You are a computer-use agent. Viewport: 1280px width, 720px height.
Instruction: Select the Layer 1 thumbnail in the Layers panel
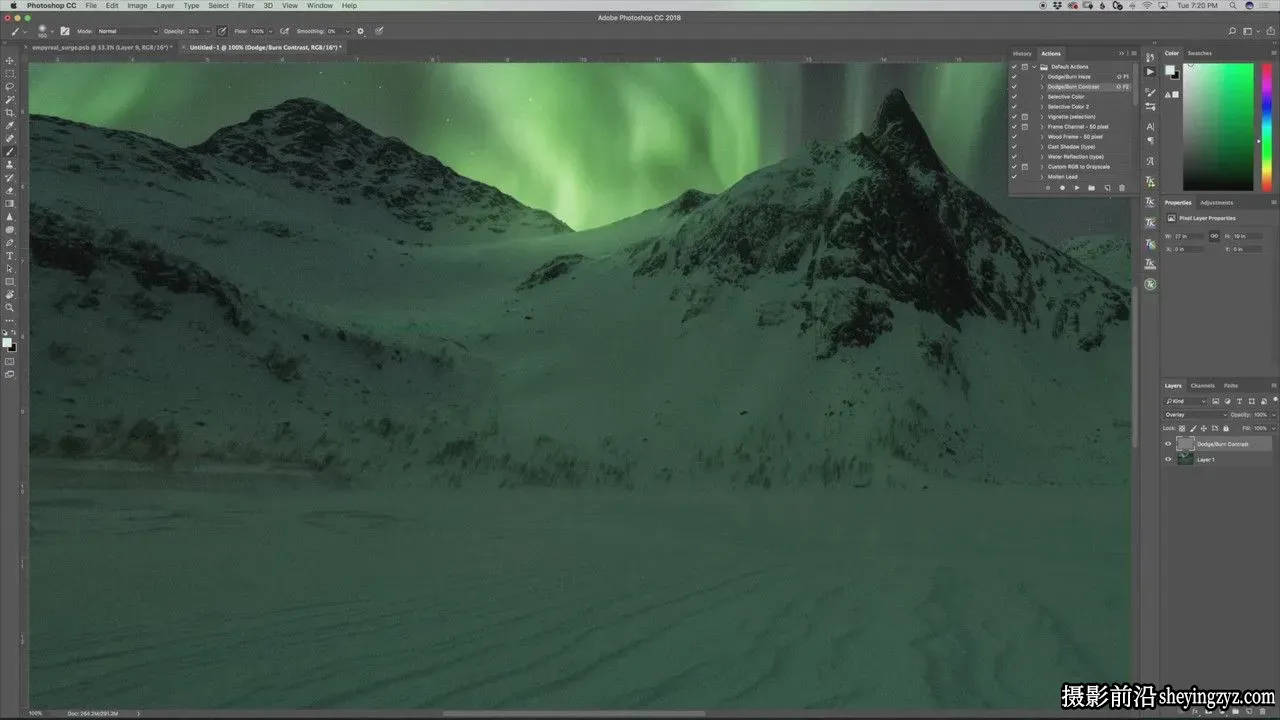click(1186, 459)
